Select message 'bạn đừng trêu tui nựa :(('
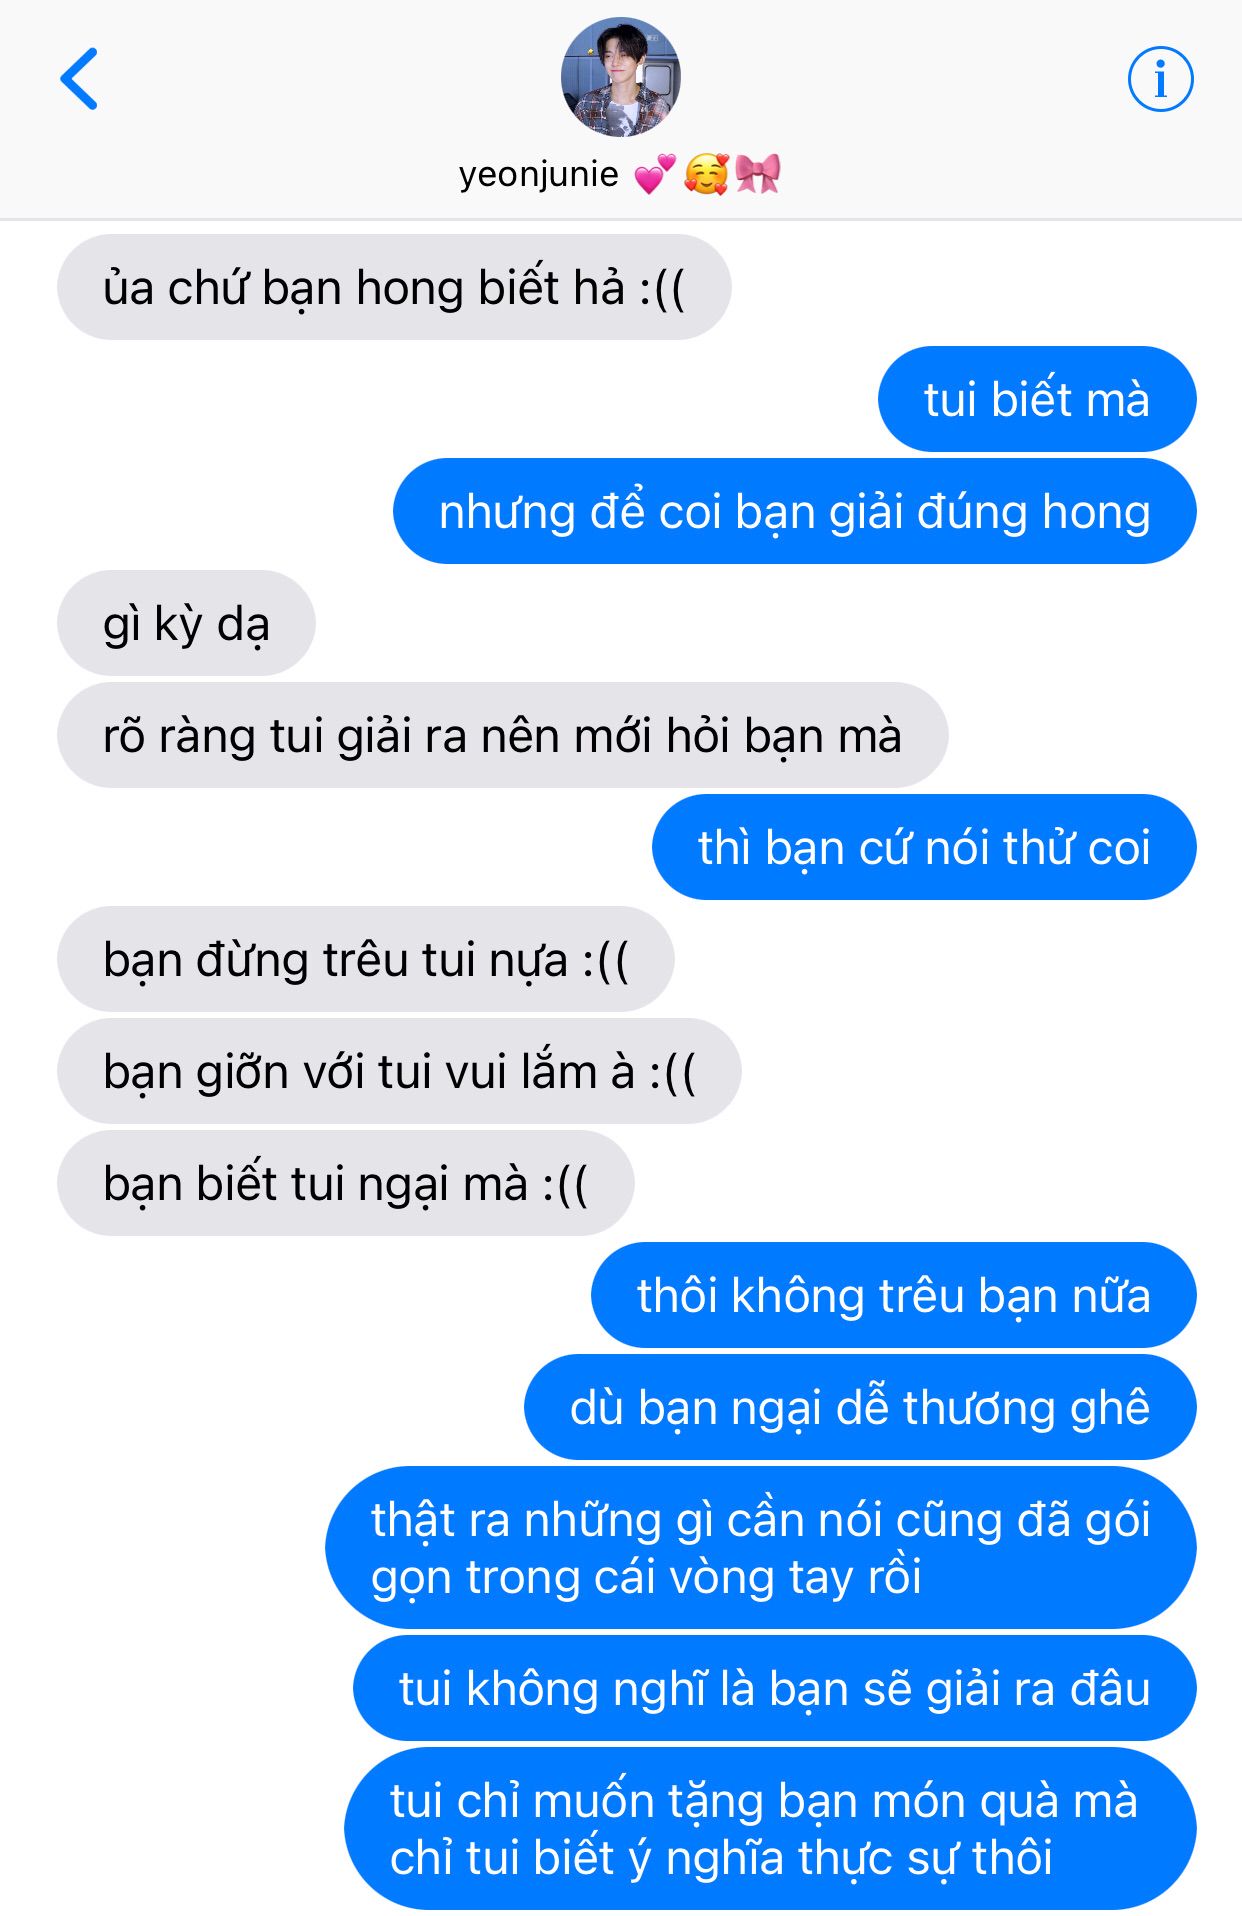Viewport: 1242px width, 1916px height. [366, 959]
